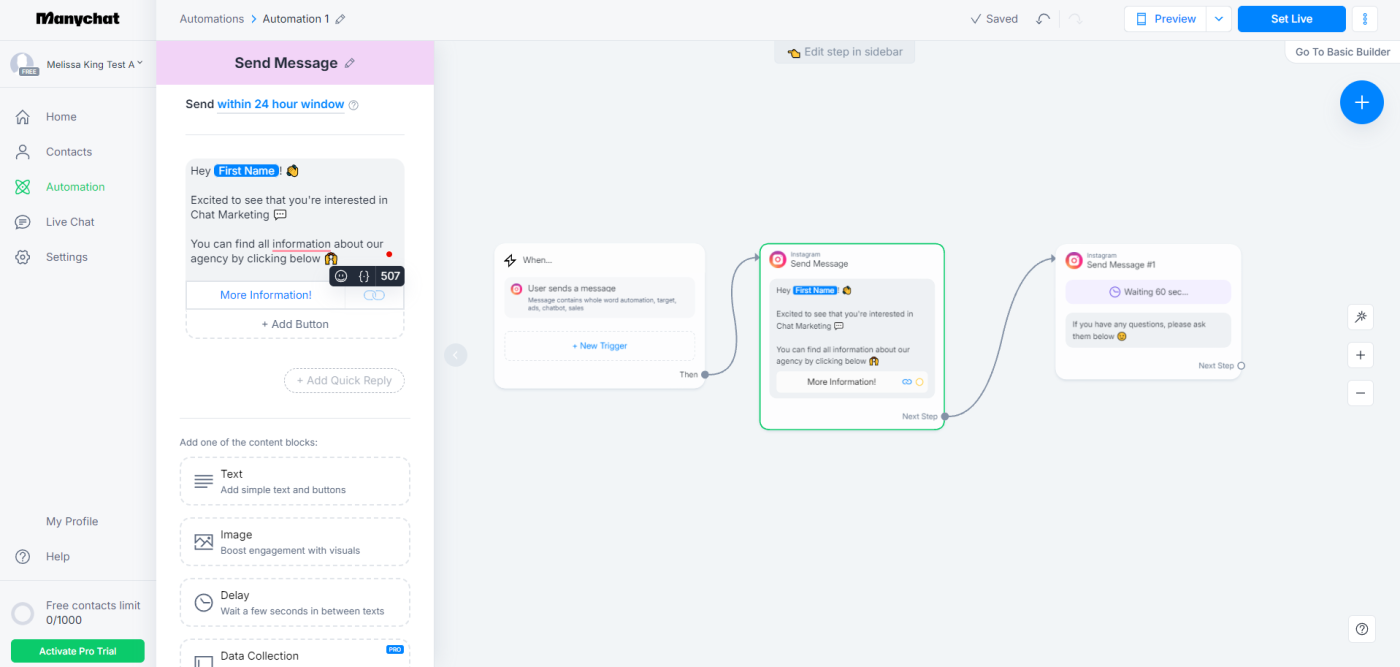Open the emoji picker in the message editor
1400x667 pixels.
click(x=341, y=276)
